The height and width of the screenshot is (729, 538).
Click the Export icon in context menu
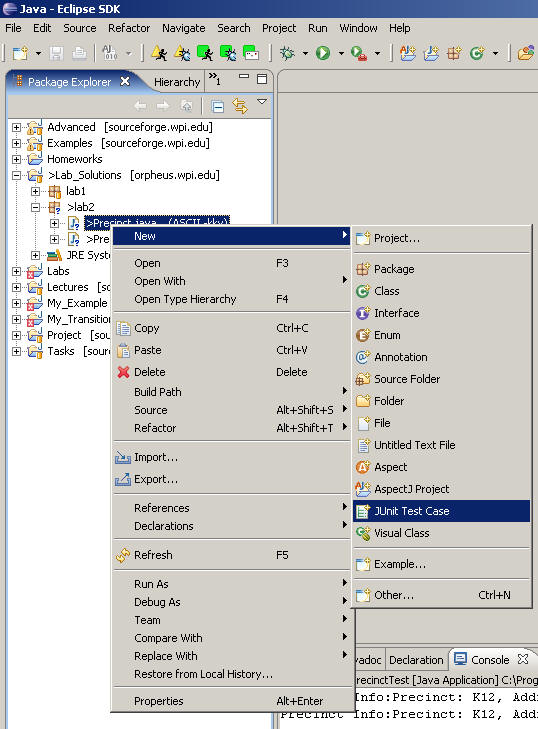pos(123,479)
